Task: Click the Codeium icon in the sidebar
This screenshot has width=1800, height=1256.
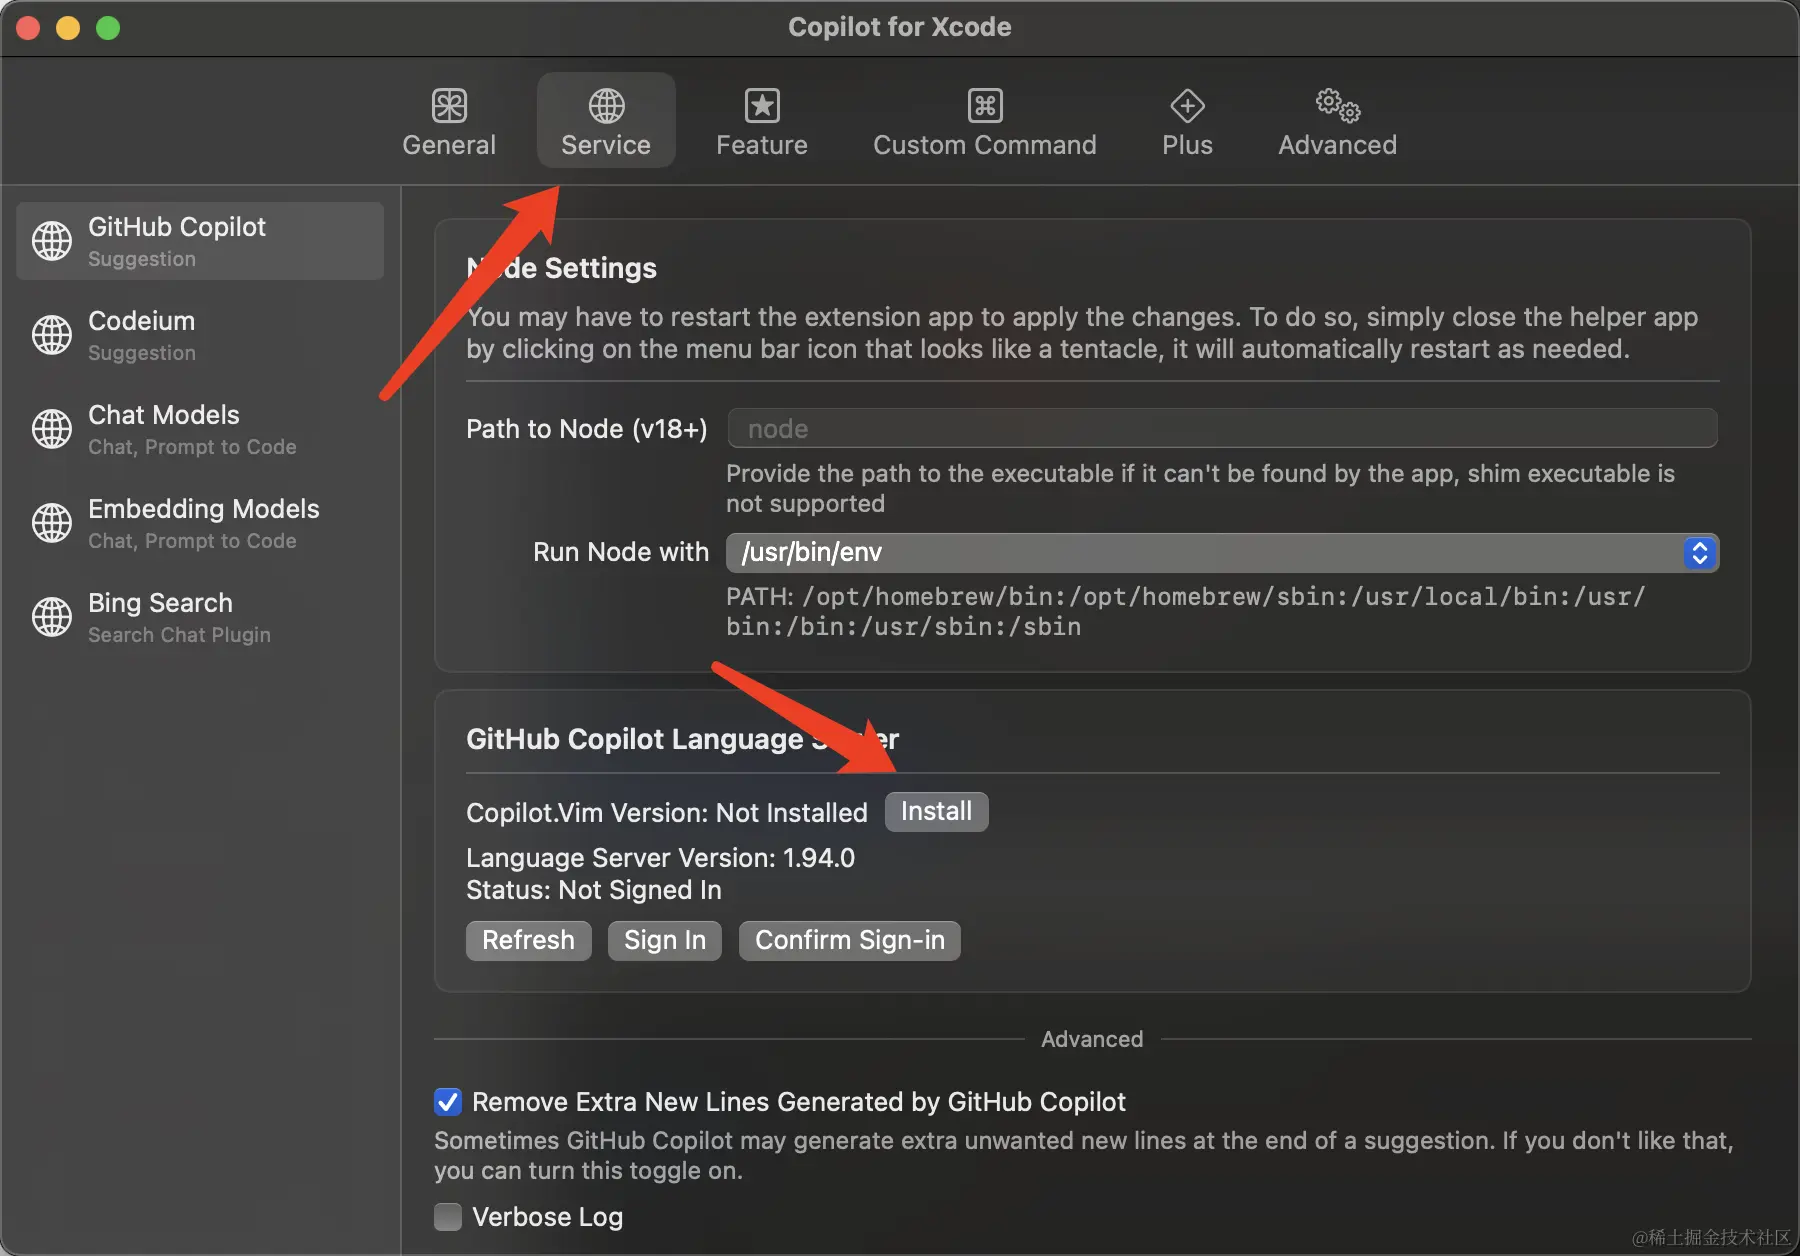Action: (52, 335)
